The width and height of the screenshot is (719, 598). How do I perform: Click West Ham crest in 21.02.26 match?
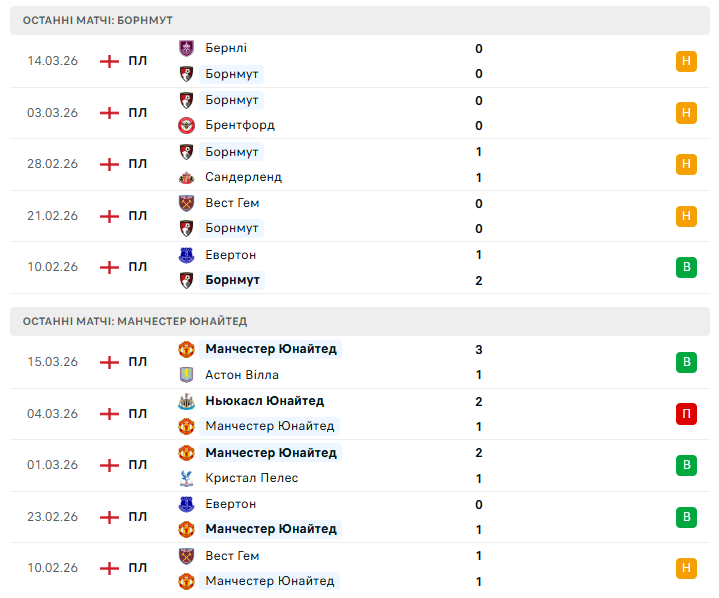tap(186, 203)
